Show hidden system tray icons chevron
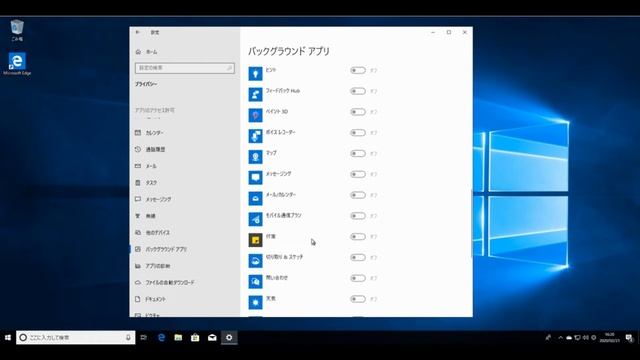Viewport: 640px width, 360px height. coord(560,338)
